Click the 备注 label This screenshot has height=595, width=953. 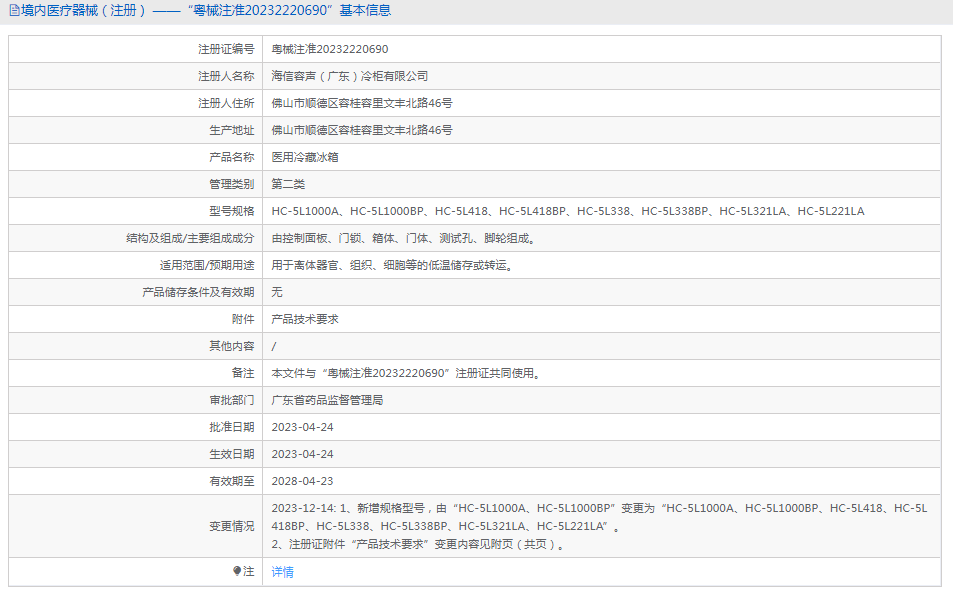pos(243,373)
